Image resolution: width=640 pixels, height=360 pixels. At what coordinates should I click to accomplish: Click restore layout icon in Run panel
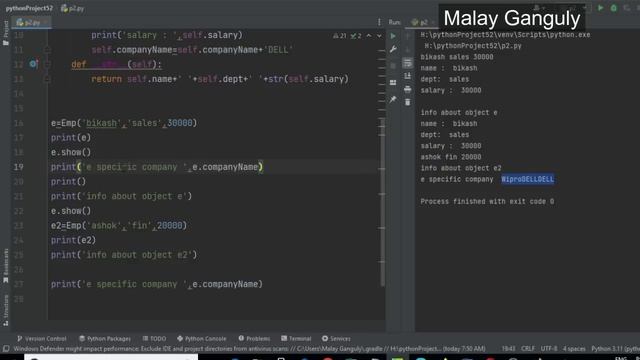pos(393,82)
